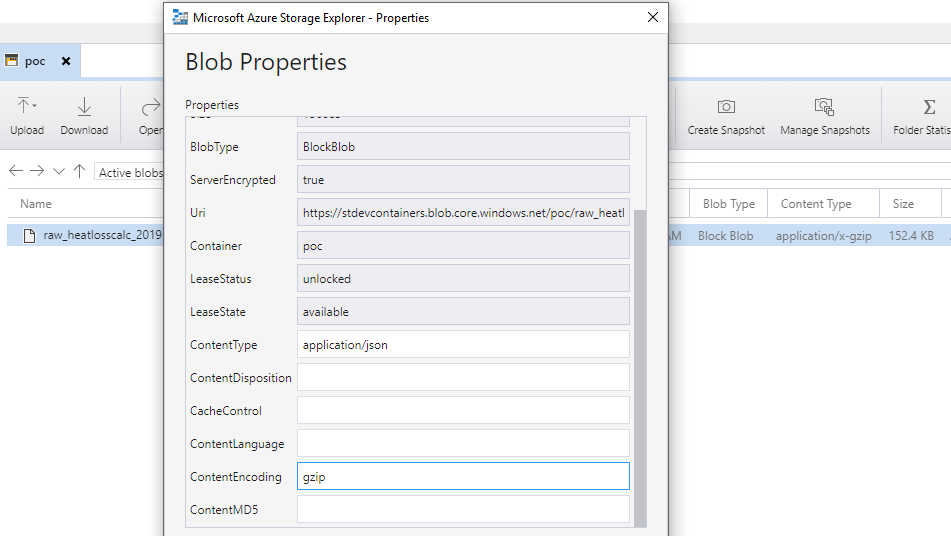This screenshot has height=536, width=951.
Task: Click the forward navigation arrow
Action: (37, 171)
